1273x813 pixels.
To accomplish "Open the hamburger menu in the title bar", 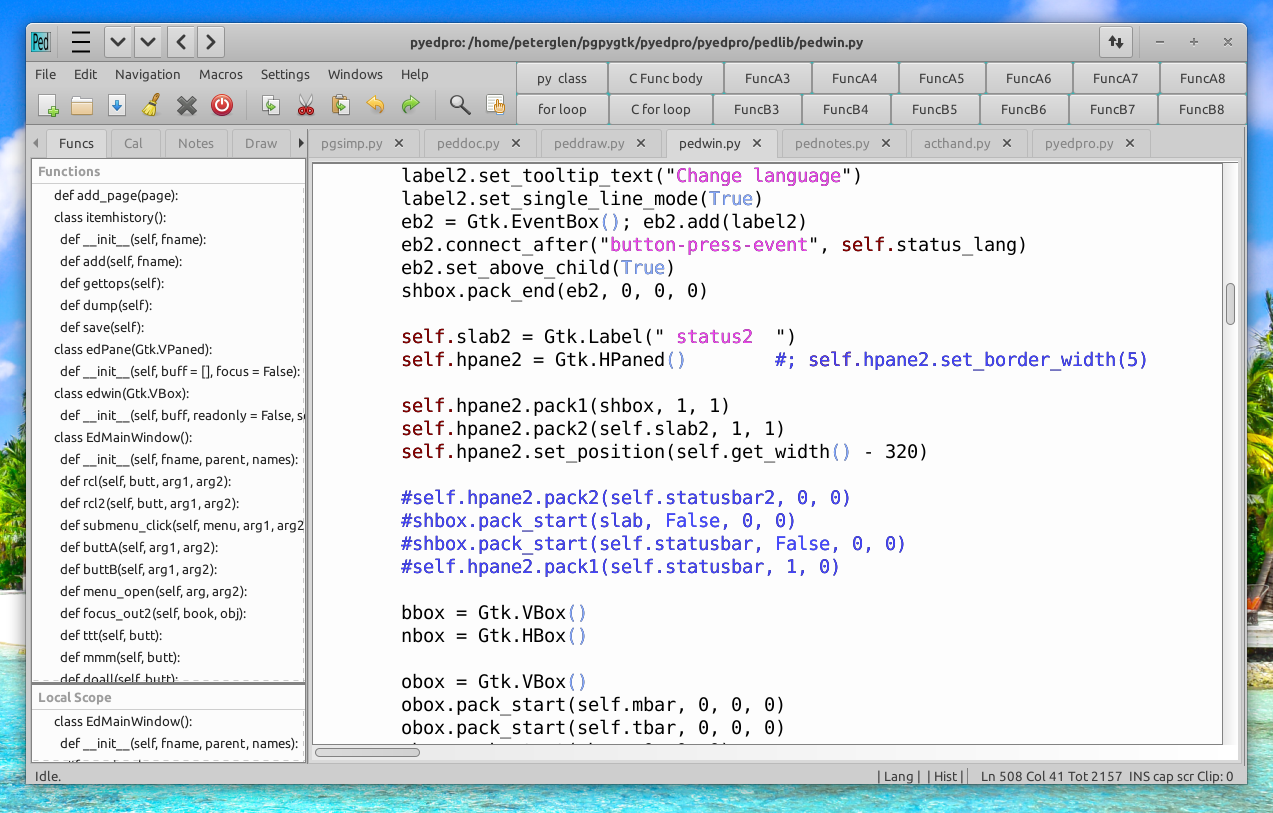I will tap(81, 42).
